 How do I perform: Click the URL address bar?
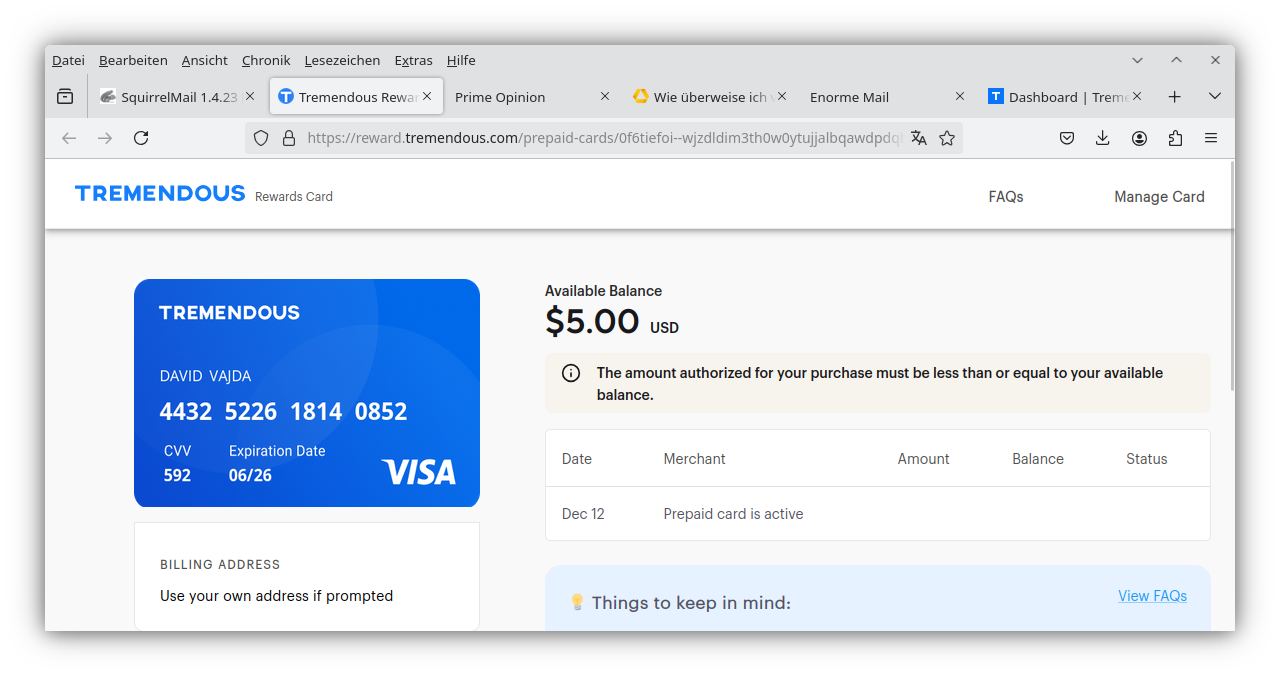pyautogui.click(x=600, y=138)
